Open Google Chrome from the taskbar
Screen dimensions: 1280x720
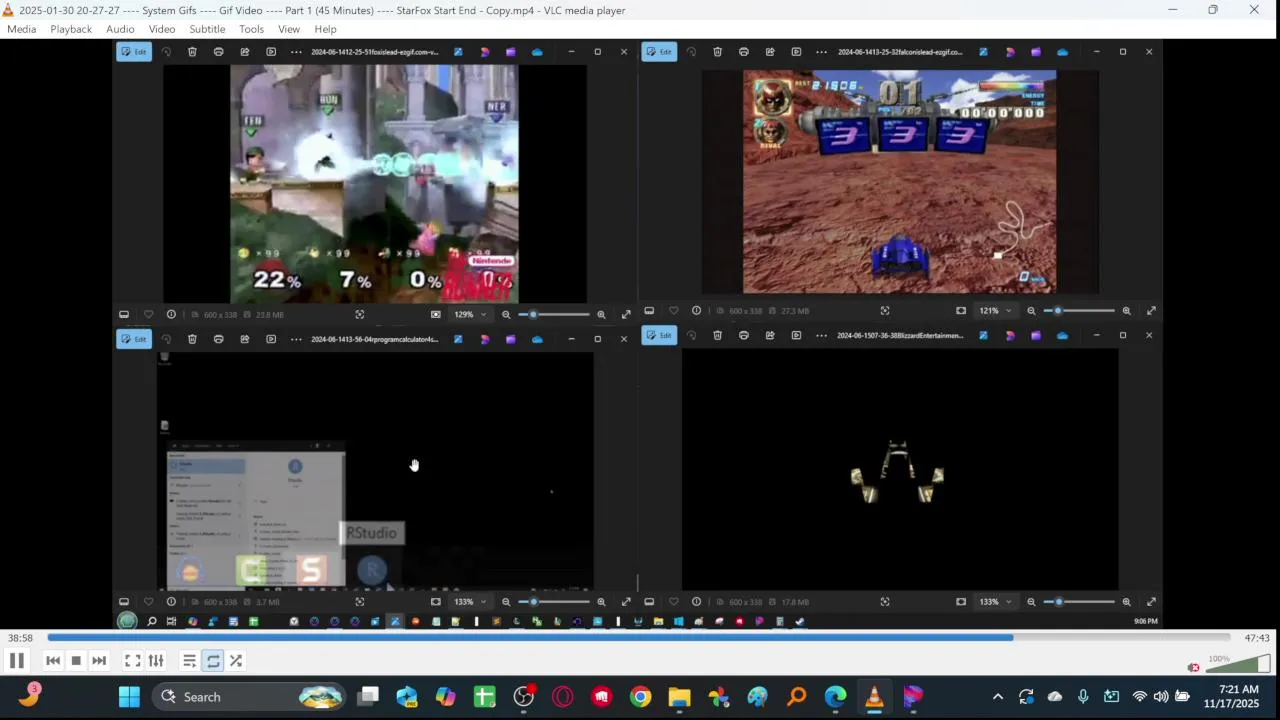[640, 697]
